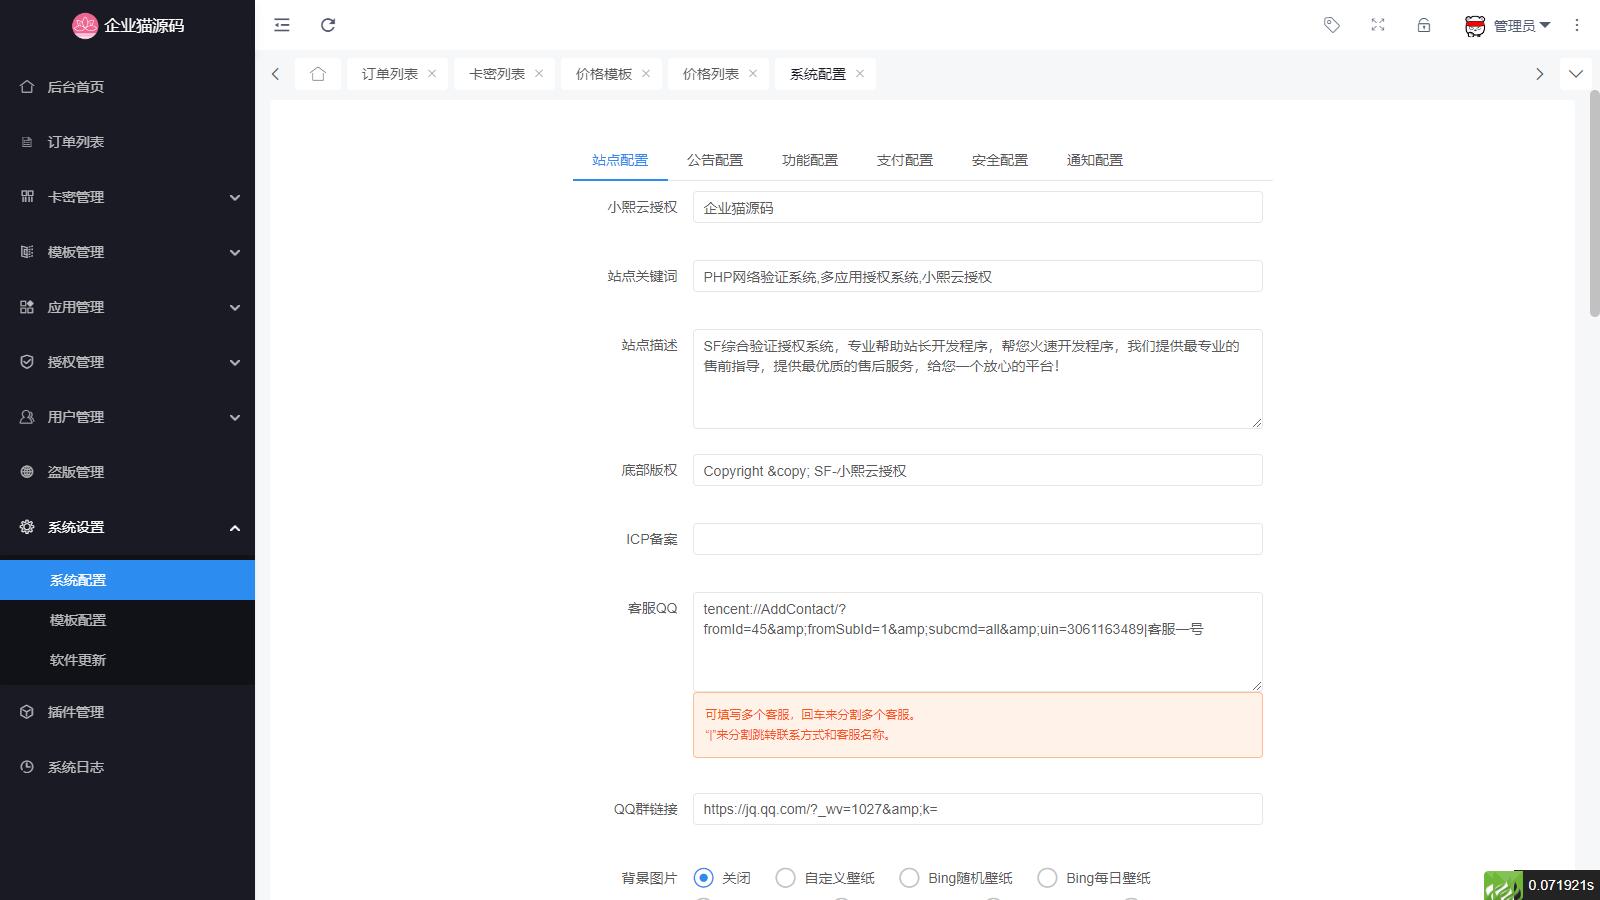Viewport: 1600px width, 900px height.
Task: Enter fullscreen mode via the expand icon
Action: [1378, 25]
